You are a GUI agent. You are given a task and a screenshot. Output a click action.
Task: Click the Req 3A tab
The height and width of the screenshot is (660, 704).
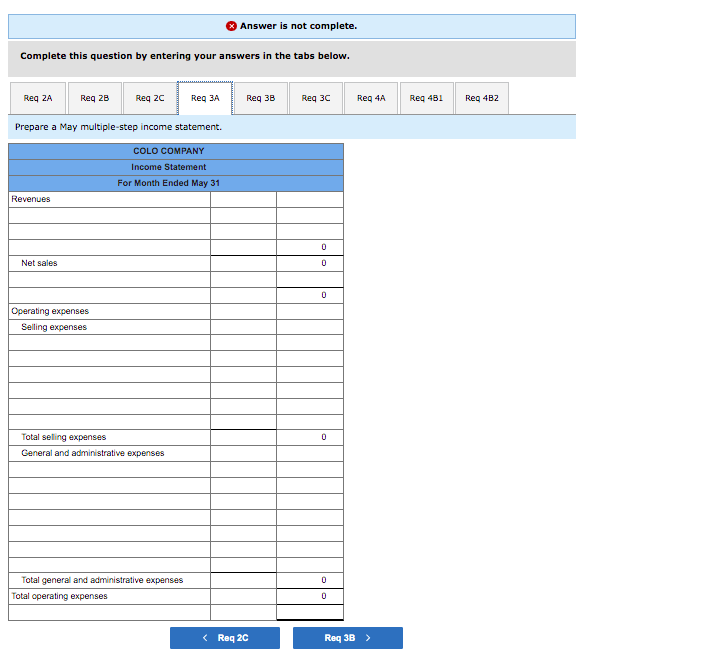click(x=205, y=98)
